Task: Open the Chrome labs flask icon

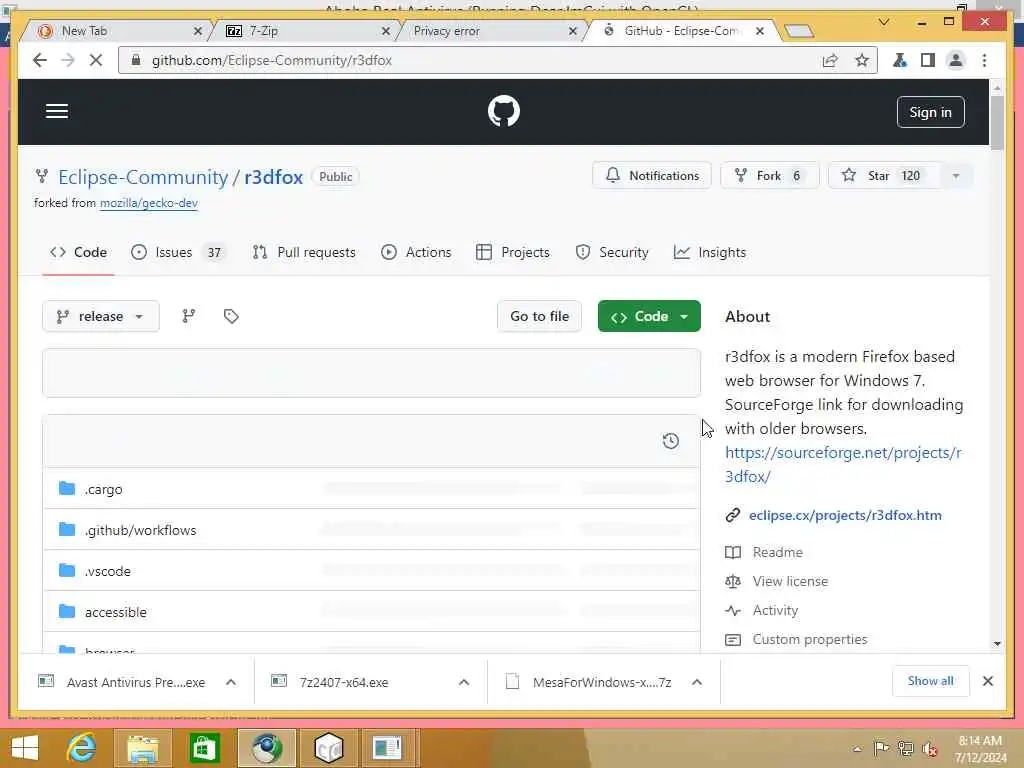Action: (899, 60)
